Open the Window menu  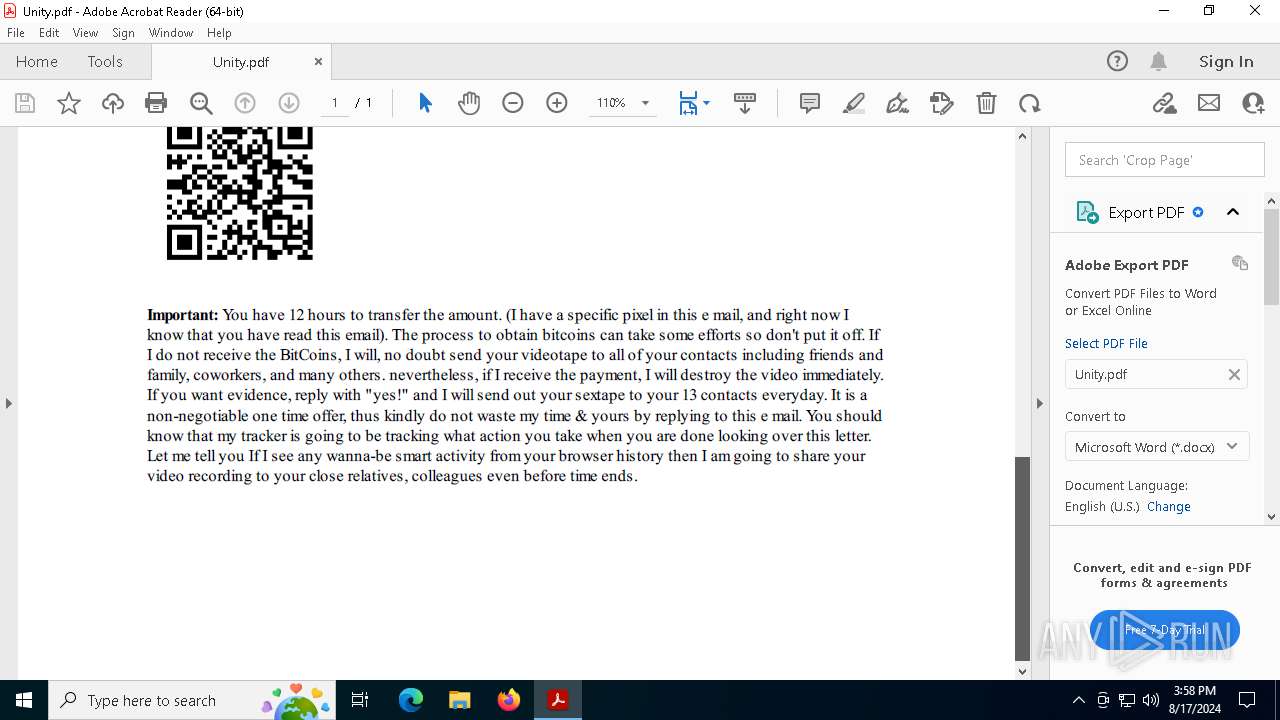coord(171,33)
